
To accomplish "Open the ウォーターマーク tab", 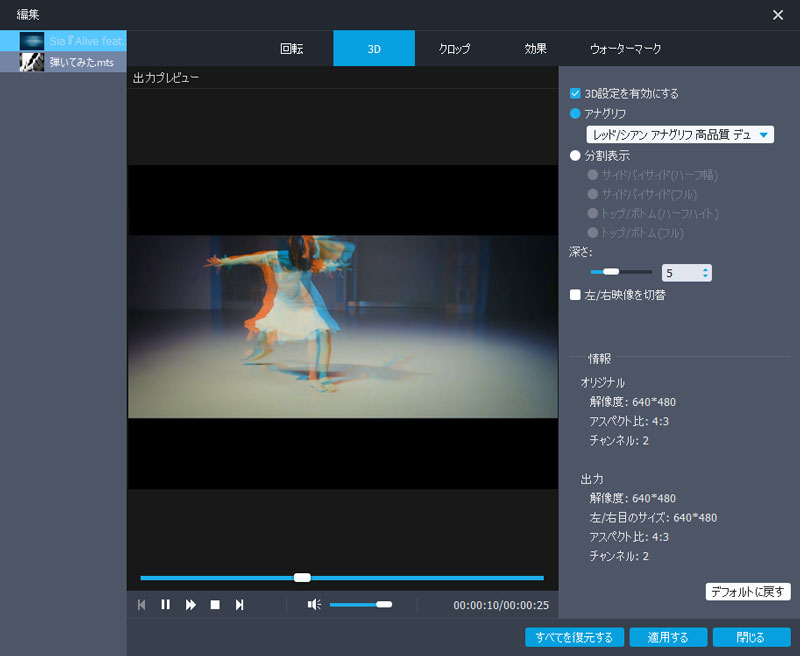I will click(x=625, y=48).
